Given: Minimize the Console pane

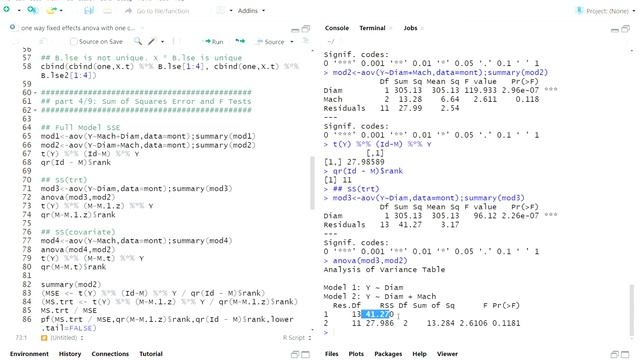Looking at the screenshot, I should click(x=615, y=29).
